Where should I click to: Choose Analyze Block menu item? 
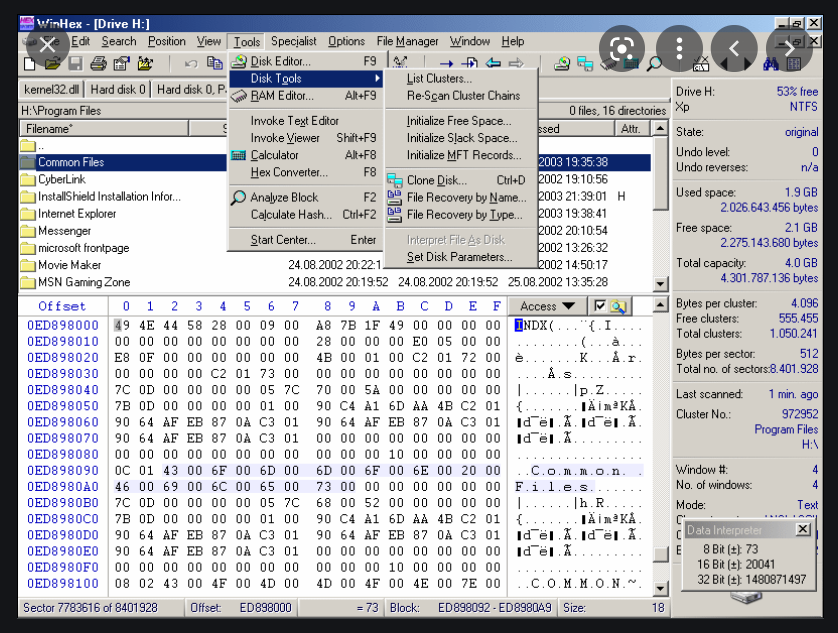pyautogui.click(x=306, y=197)
